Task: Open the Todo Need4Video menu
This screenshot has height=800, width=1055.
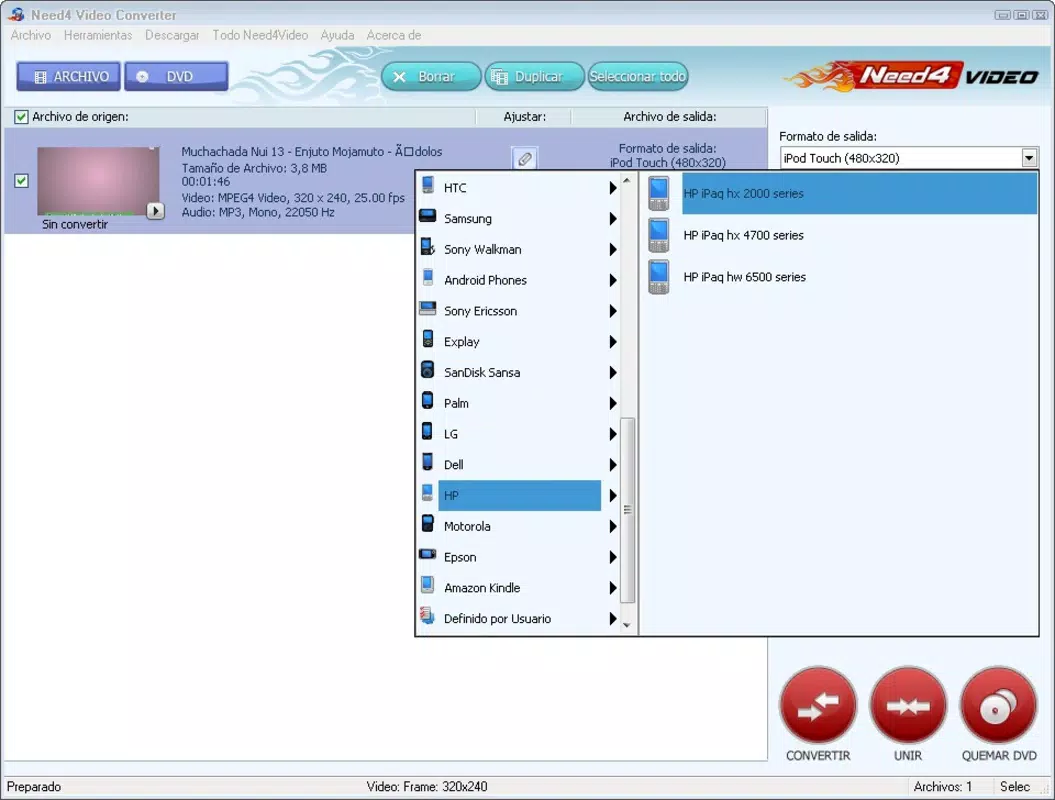Action: 260,35
